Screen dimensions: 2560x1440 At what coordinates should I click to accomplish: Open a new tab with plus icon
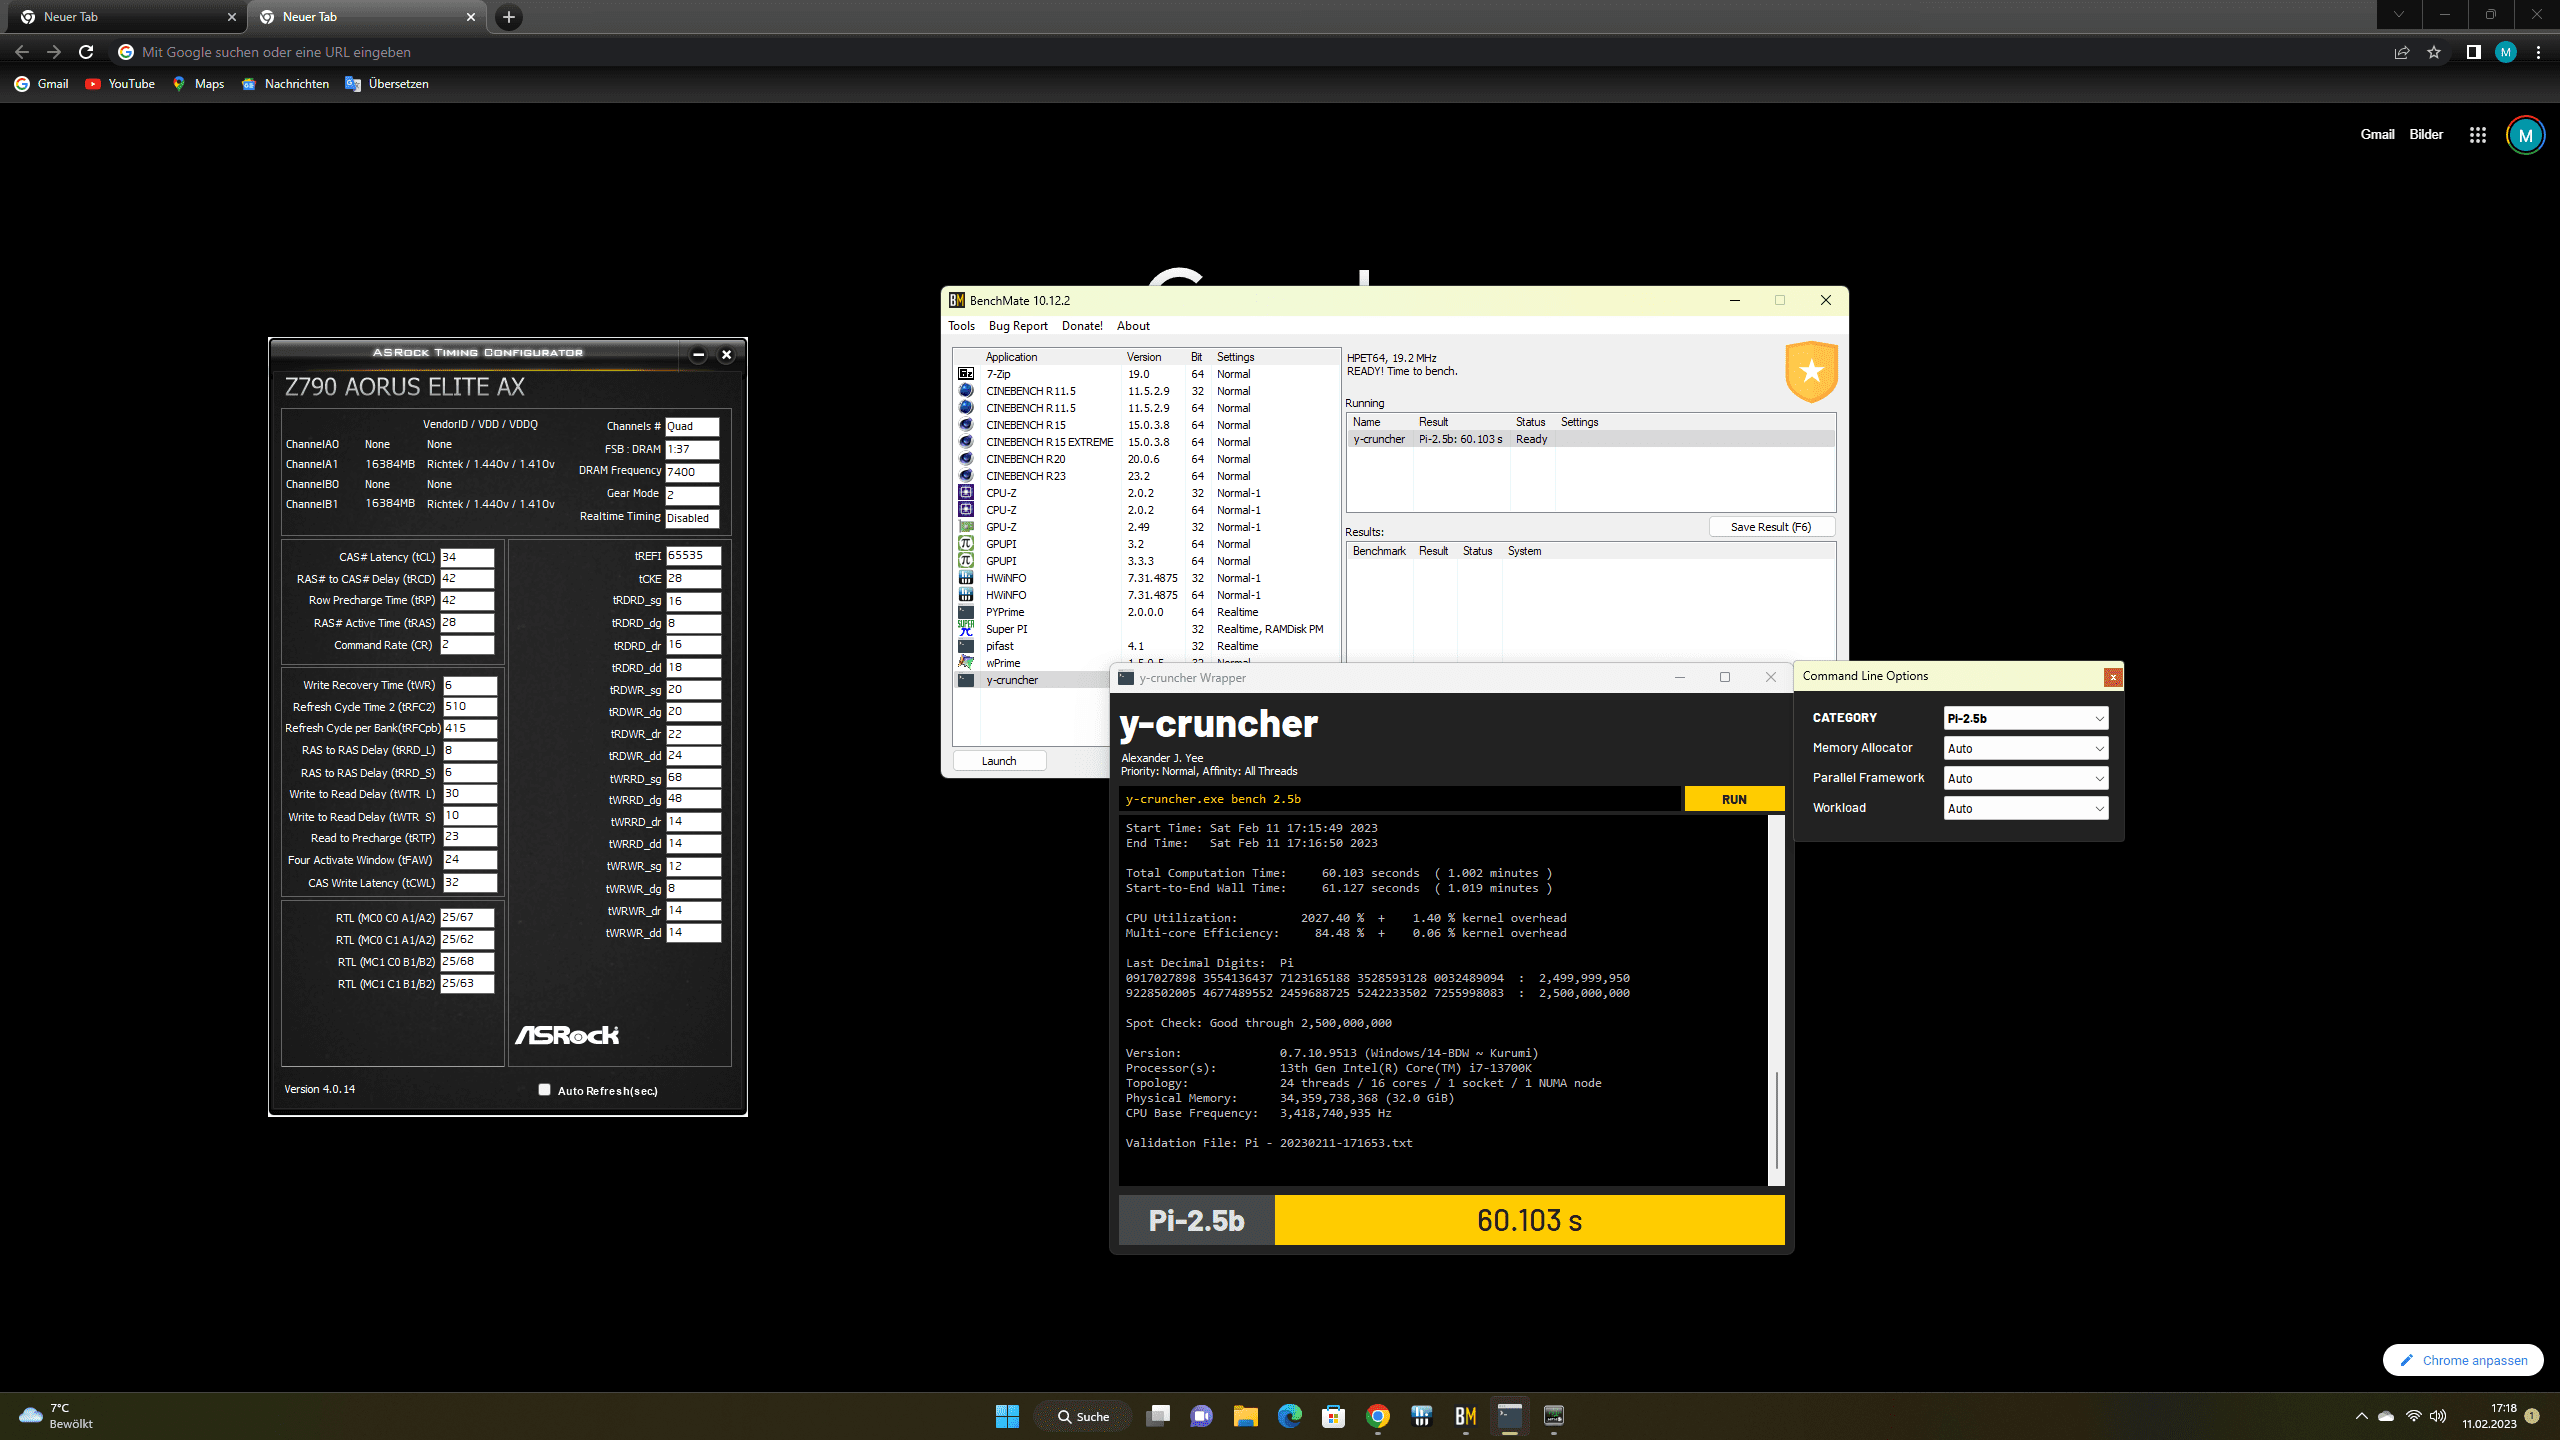(509, 17)
